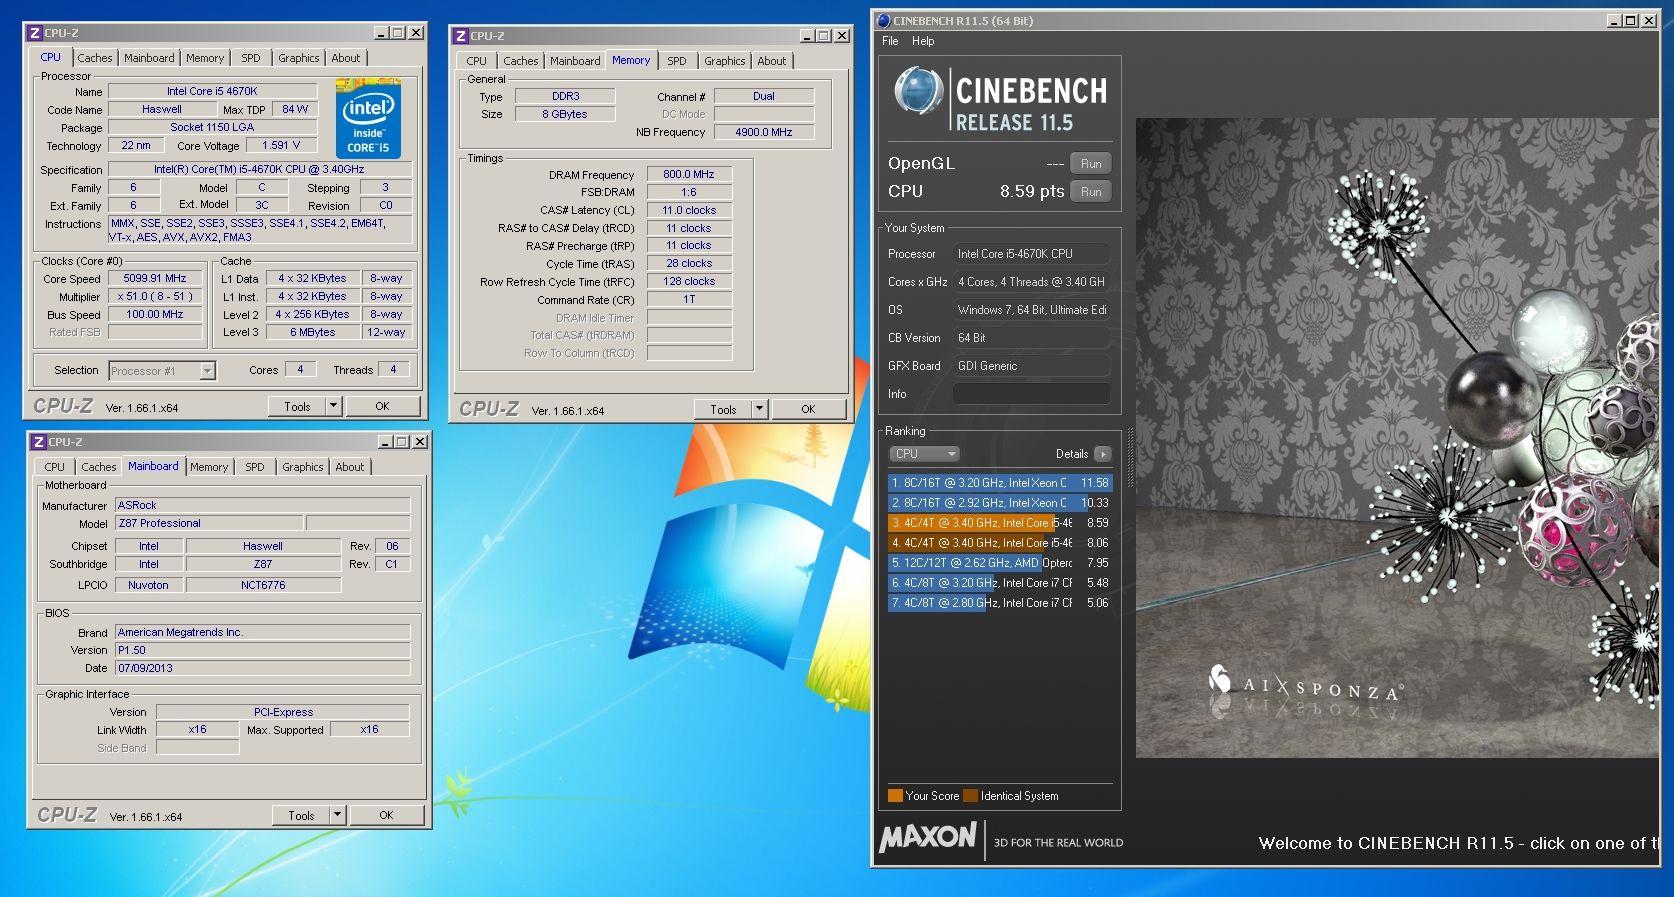Switch to Caches tab in CPU window
1674x897 pixels.
[95, 58]
